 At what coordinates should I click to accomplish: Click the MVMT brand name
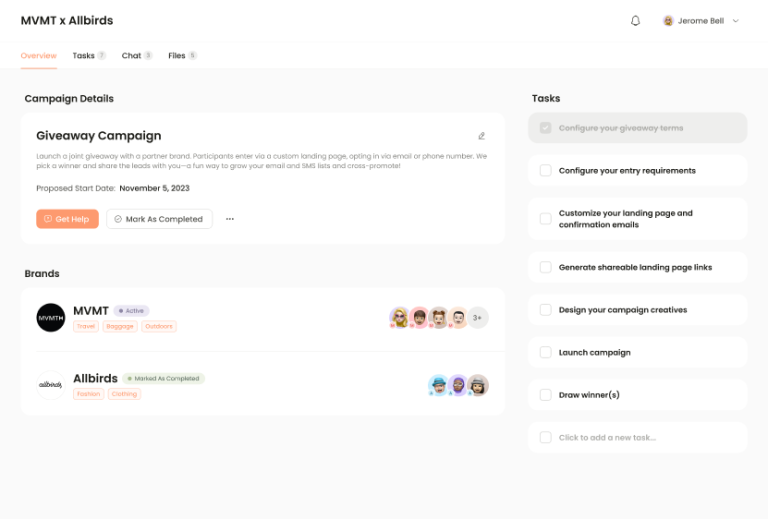[91, 311]
